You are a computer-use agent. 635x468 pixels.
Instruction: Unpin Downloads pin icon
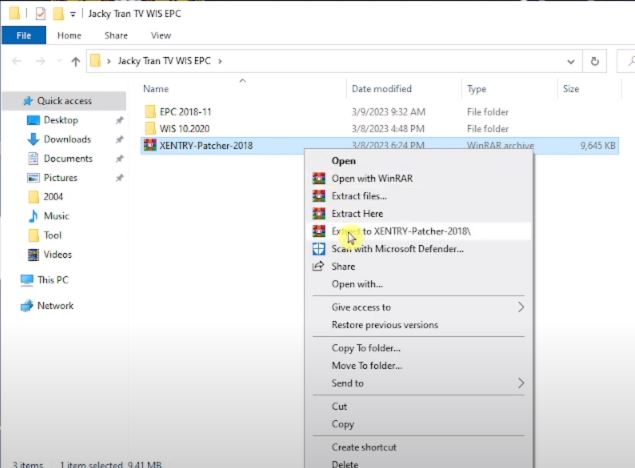pyautogui.click(x=119, y=139)
